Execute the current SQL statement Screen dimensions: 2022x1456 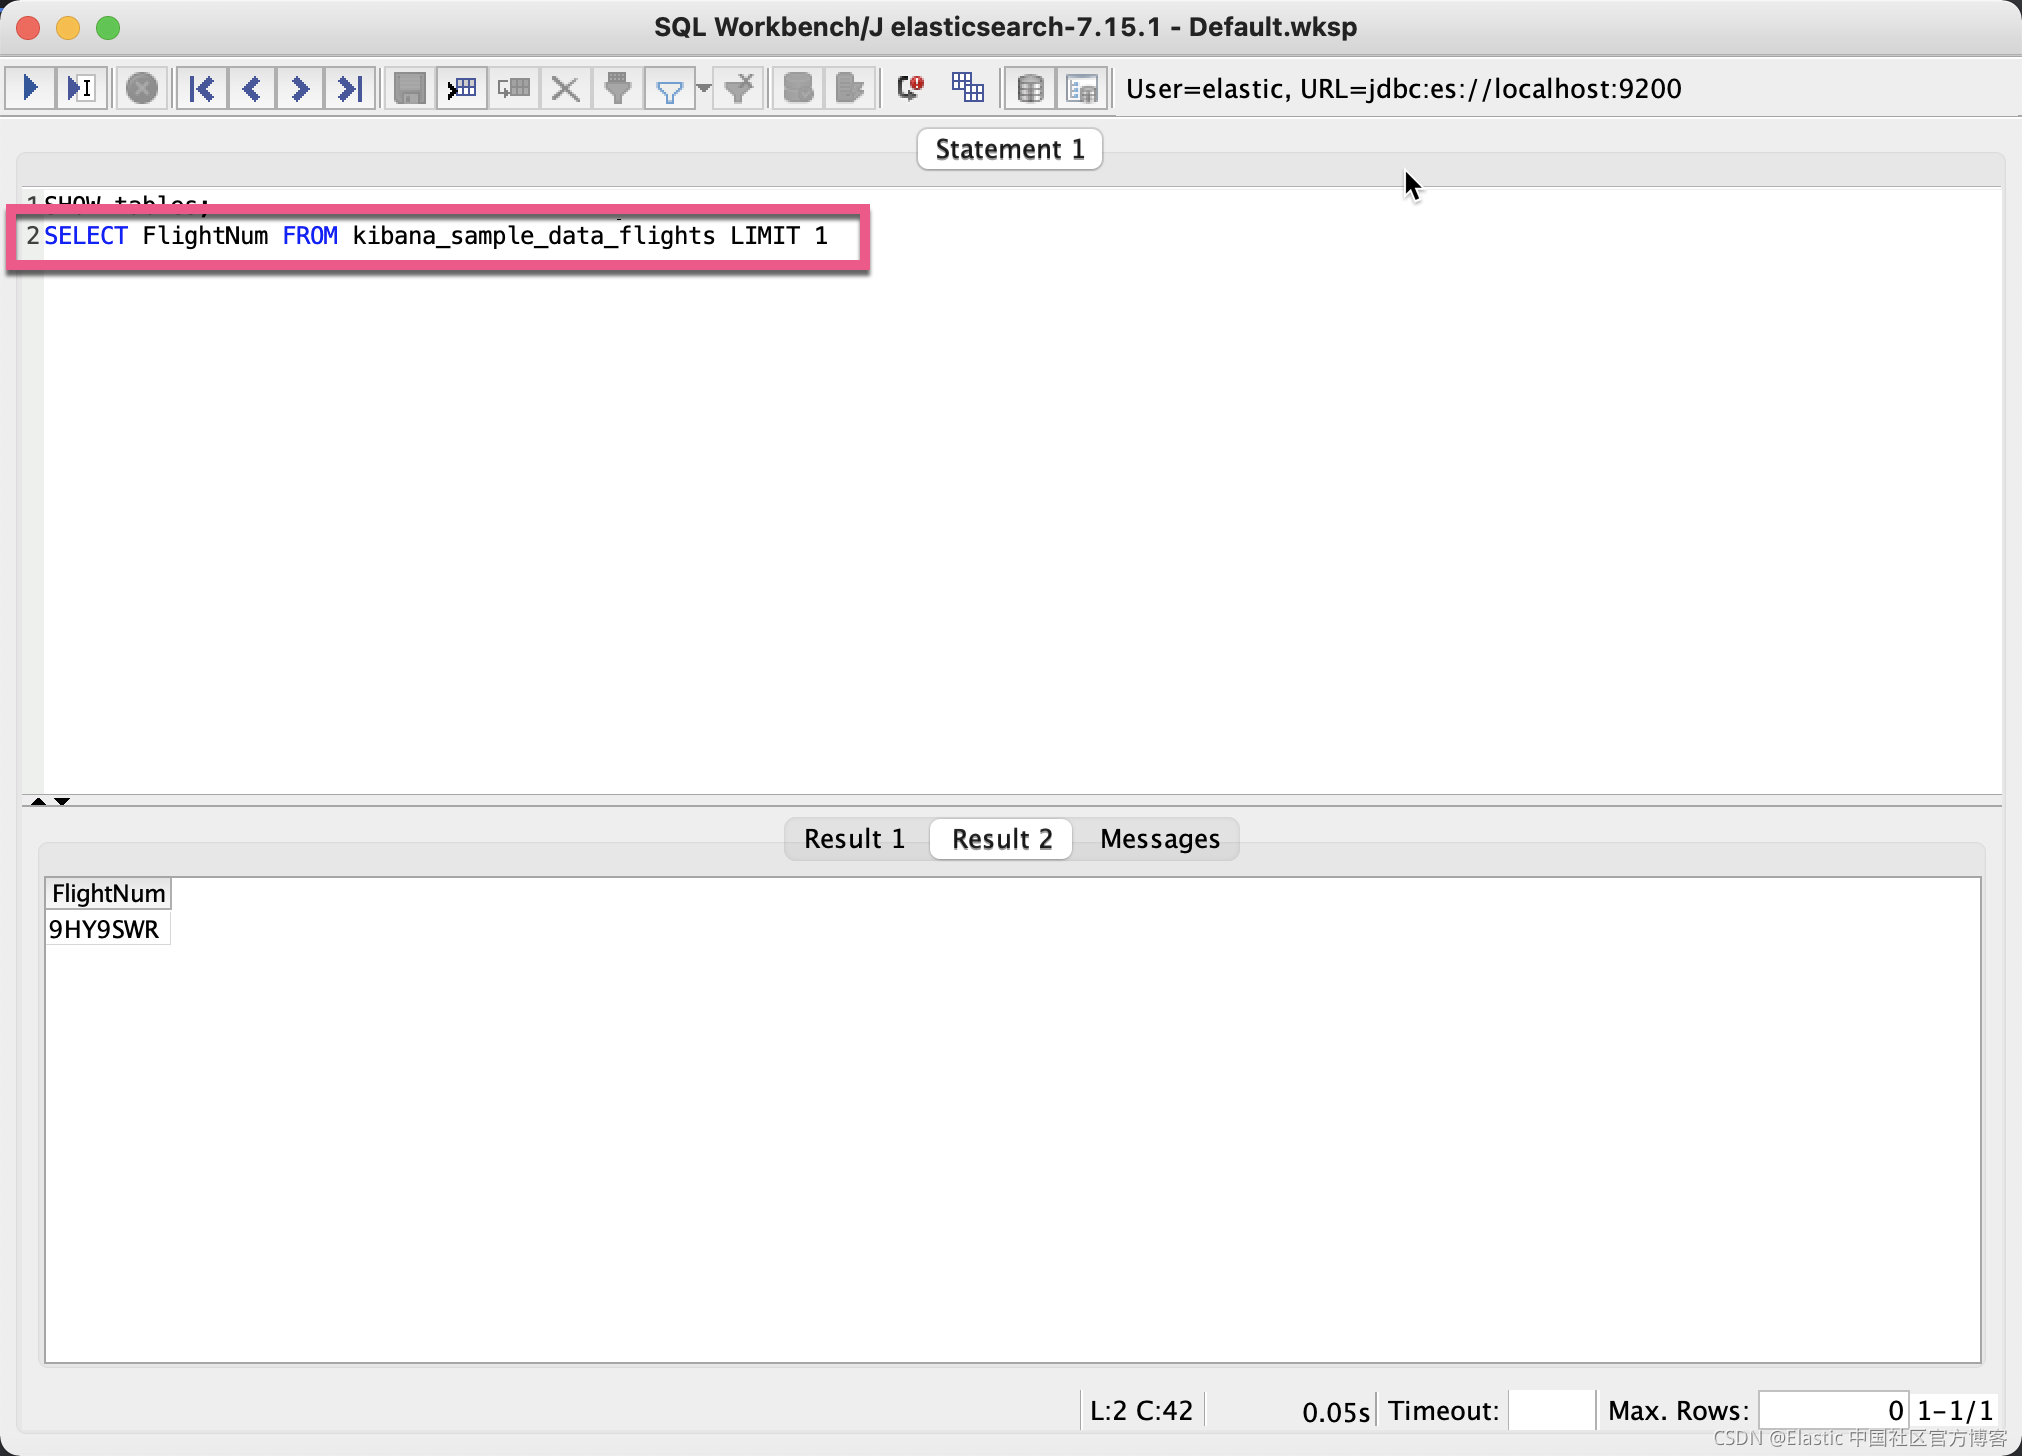point(80,88)
